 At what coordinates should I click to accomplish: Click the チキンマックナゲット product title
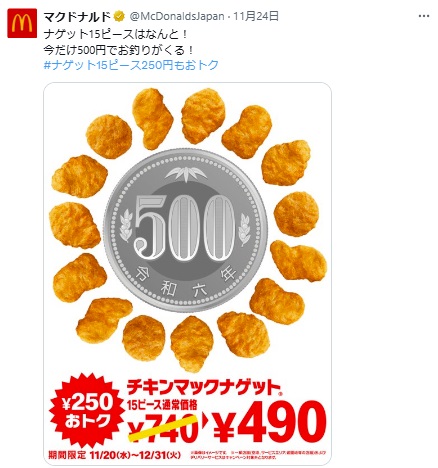pos(205,388)
